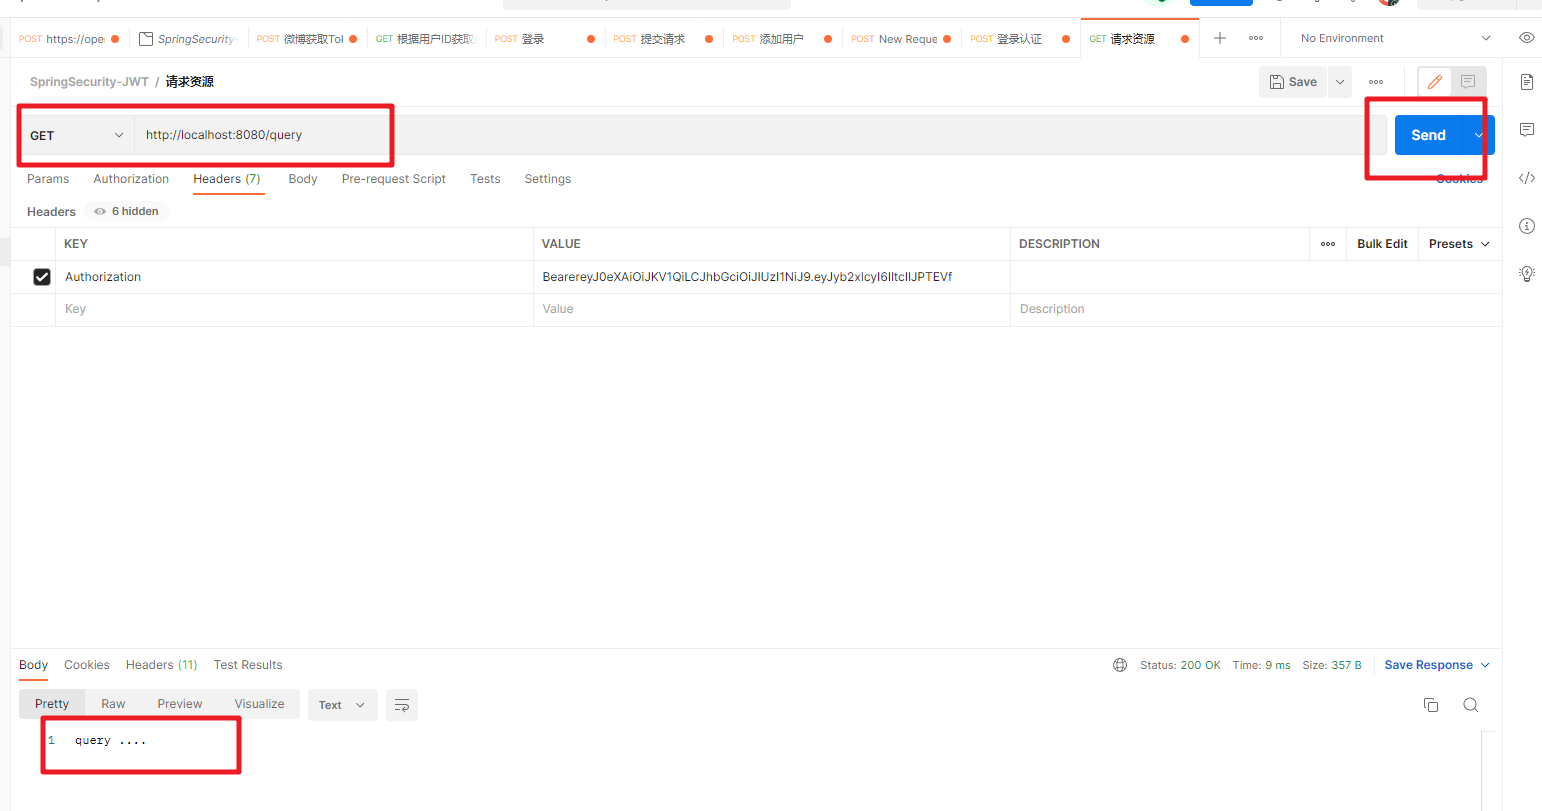The width and height of the screenshot is (1542, 811).
Task: Click the request URL field
Action: click(760, 135)
